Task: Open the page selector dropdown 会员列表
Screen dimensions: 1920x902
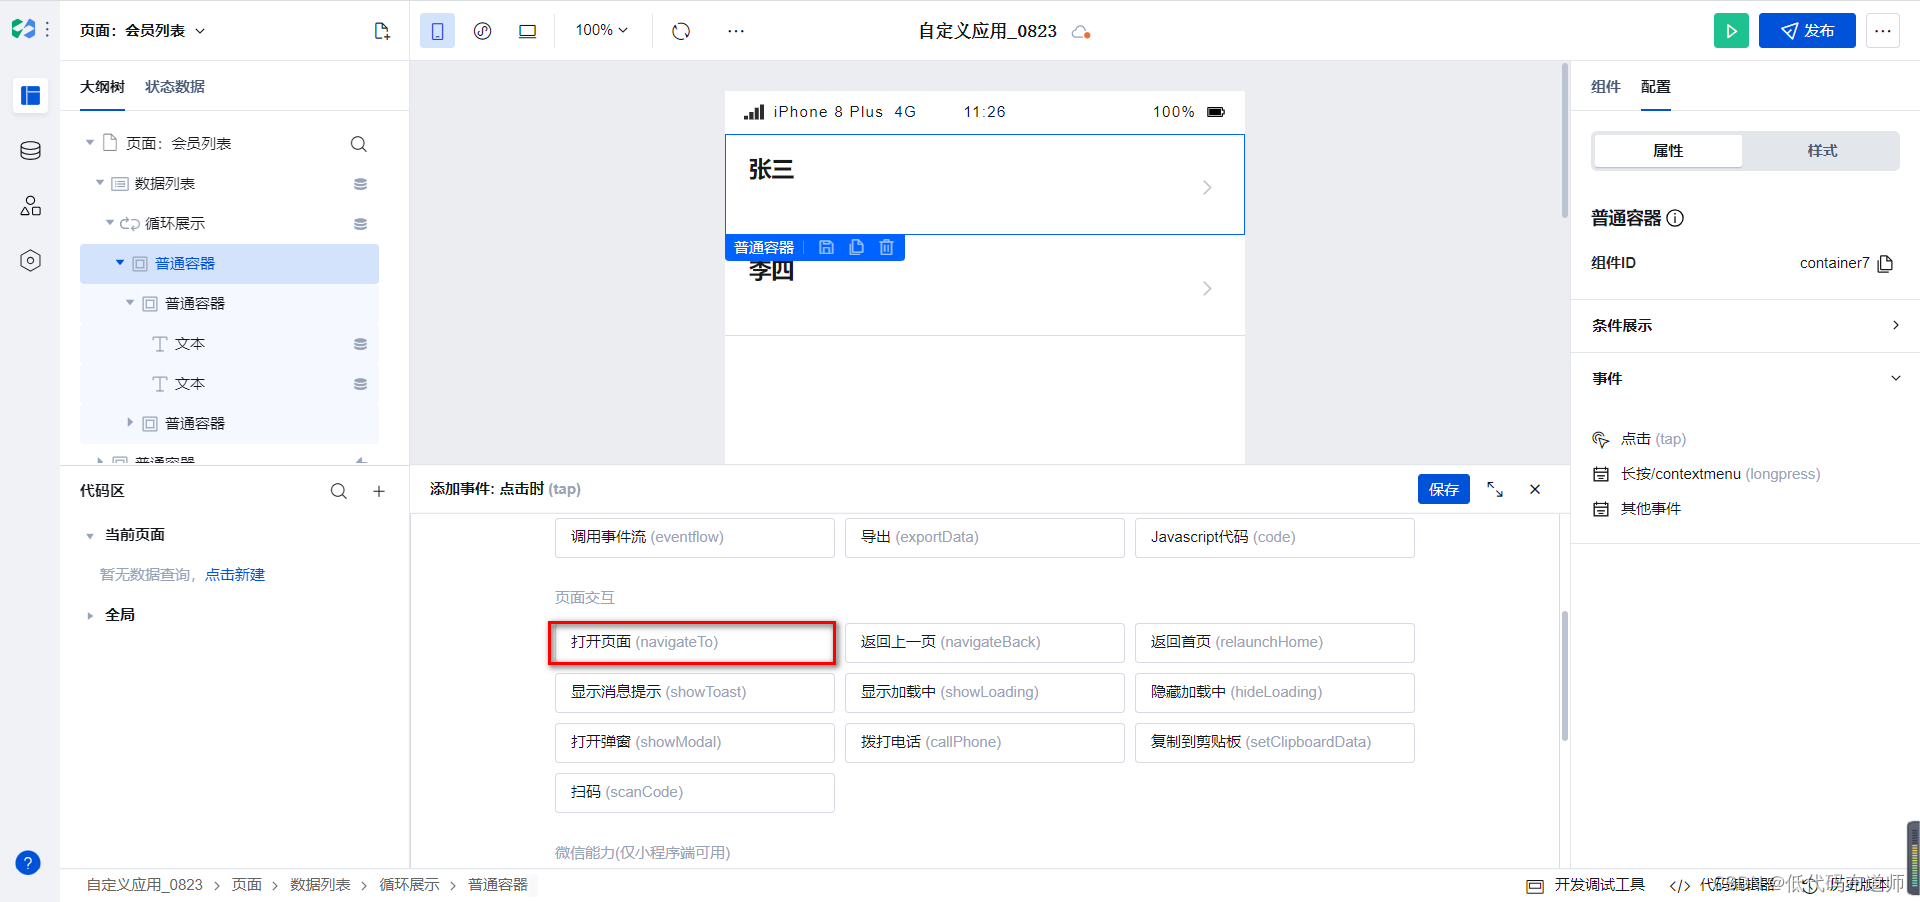Action: click(143, 31)
